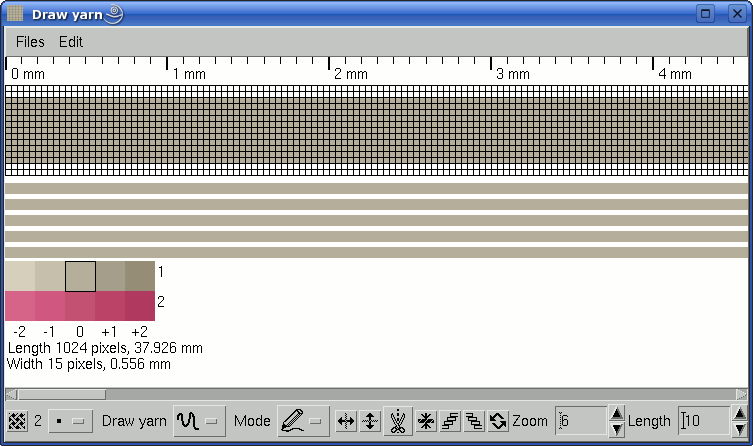Screen dimensions: 753x446
Task: Click the asterisk star icon
Action: pos(426,421)
